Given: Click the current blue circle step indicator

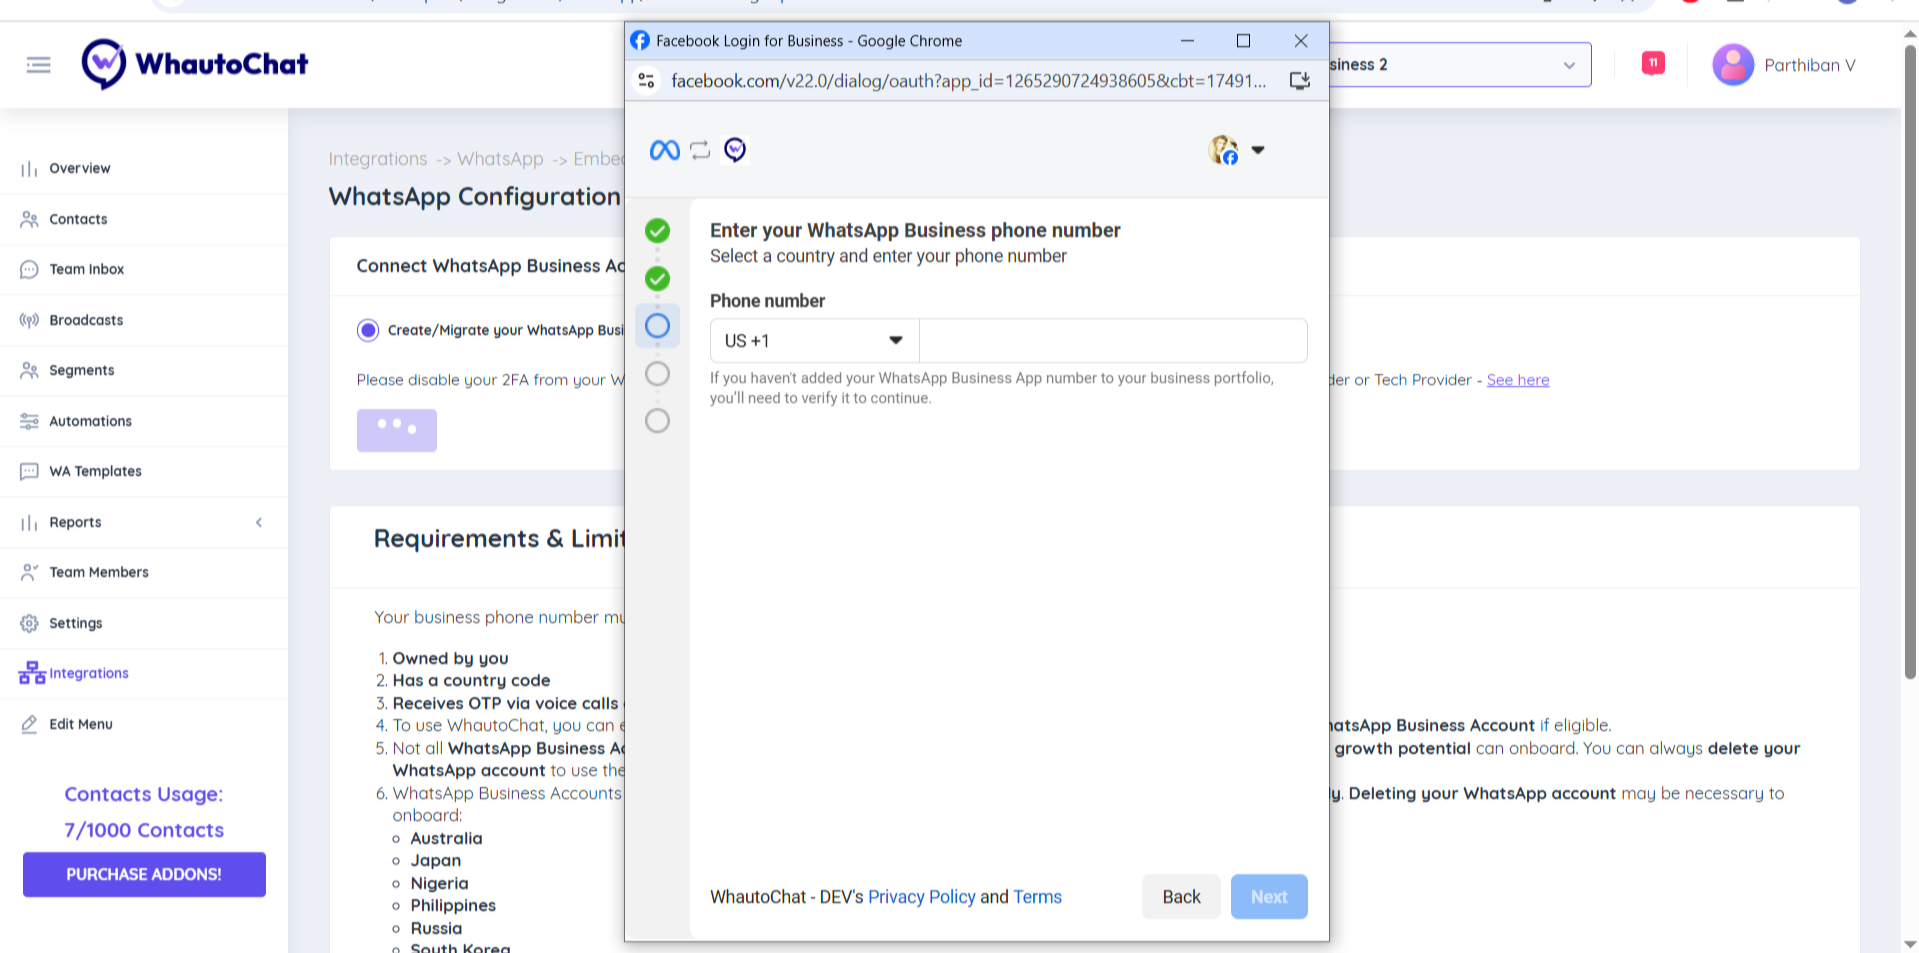Looking at the screenshot, I should 657,326.
